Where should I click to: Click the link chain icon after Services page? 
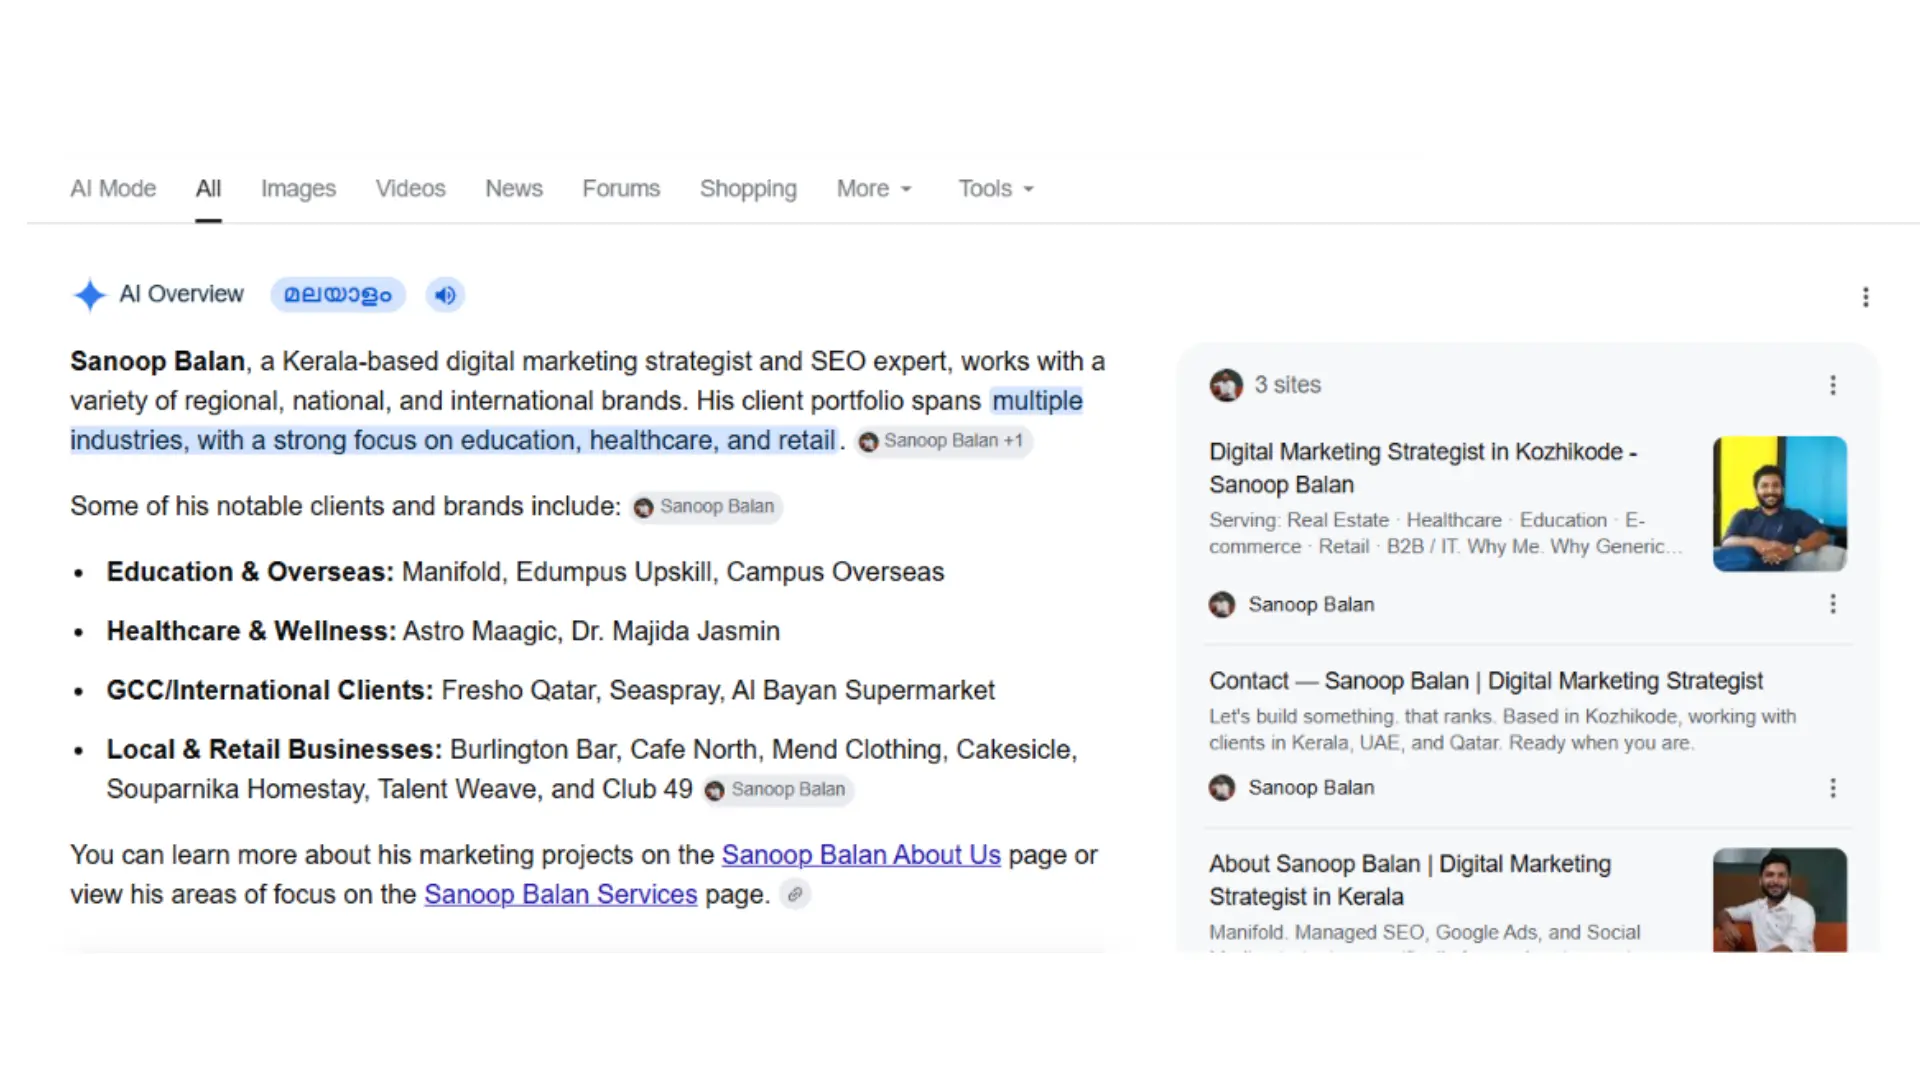[795, 894]
